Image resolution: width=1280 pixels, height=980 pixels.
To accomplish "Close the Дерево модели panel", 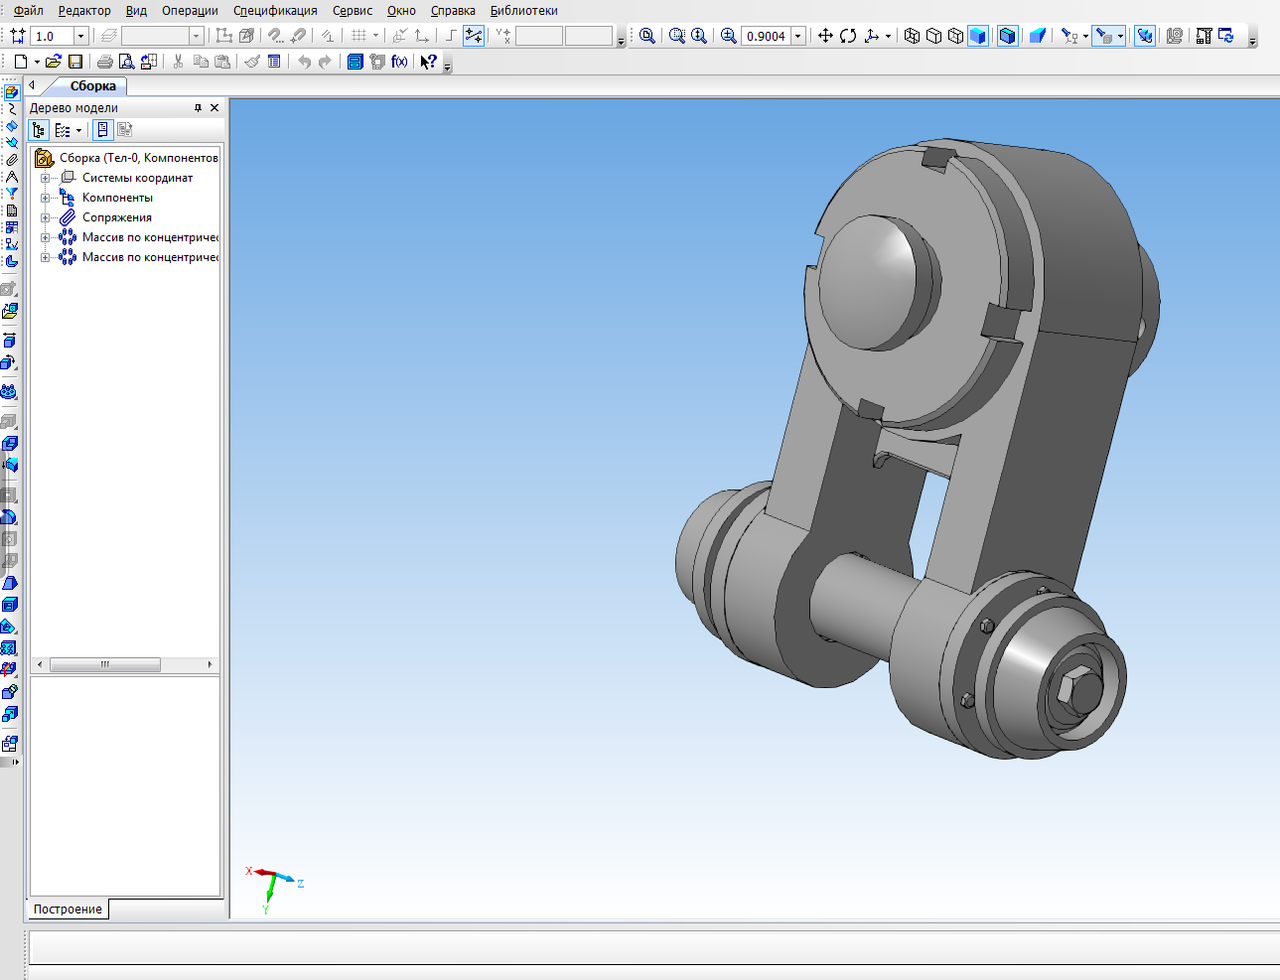I will 214,108.
